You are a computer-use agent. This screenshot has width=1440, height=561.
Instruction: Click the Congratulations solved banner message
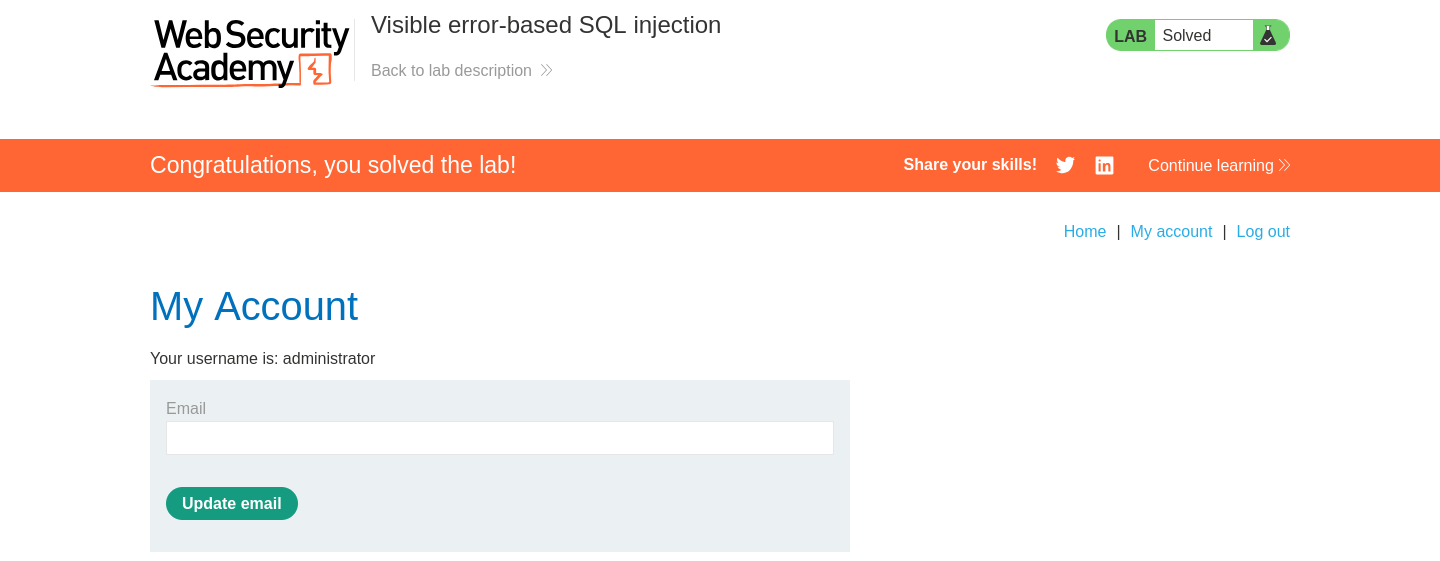click(x=333, y=165)
